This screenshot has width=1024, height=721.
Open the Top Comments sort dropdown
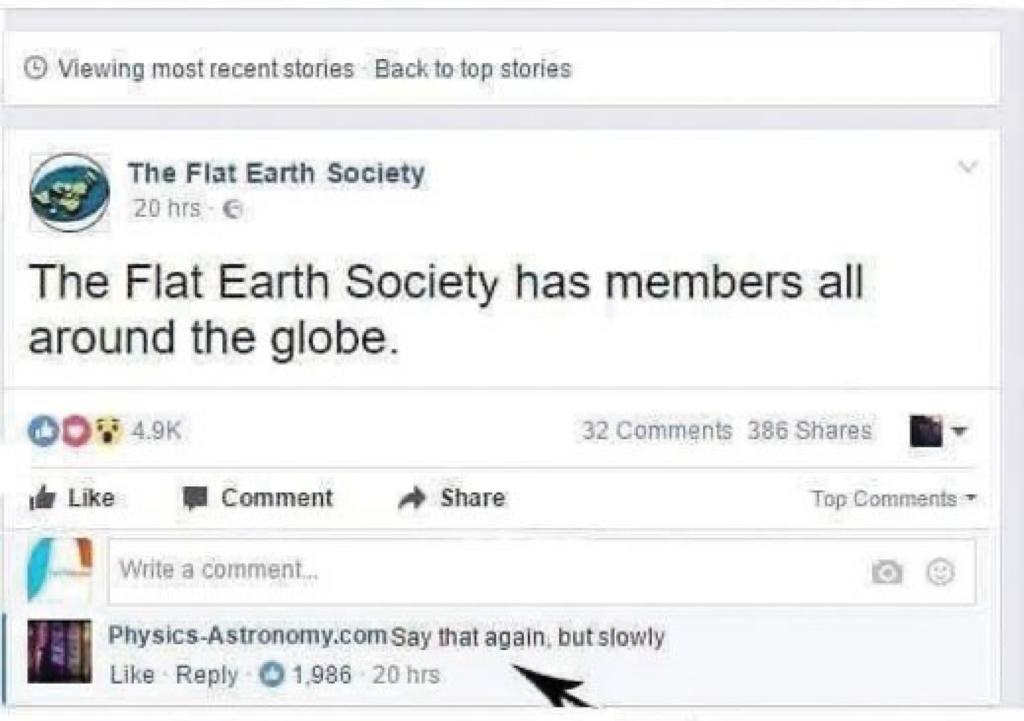click(893, 499)
